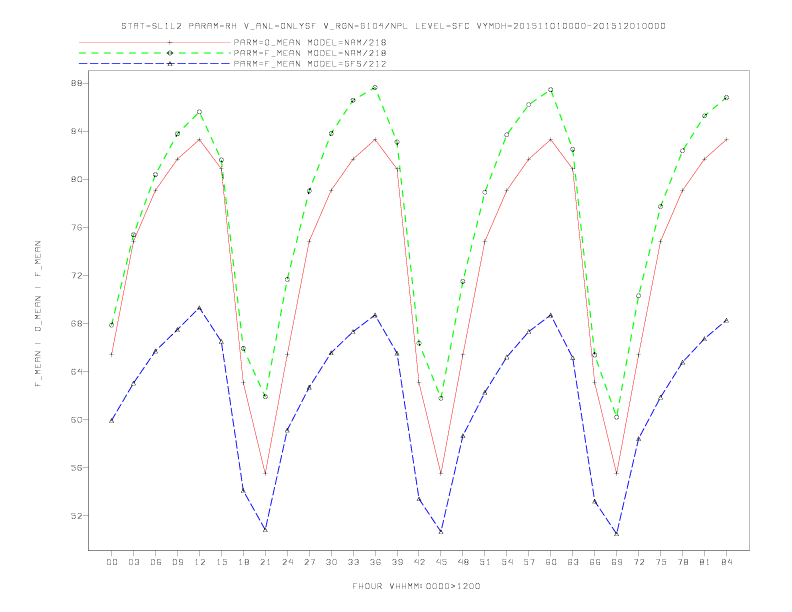The image size is (792, 612).
Task: Click x-axis tick label 21
Action: pyautogui.click(x=265, y=562)
